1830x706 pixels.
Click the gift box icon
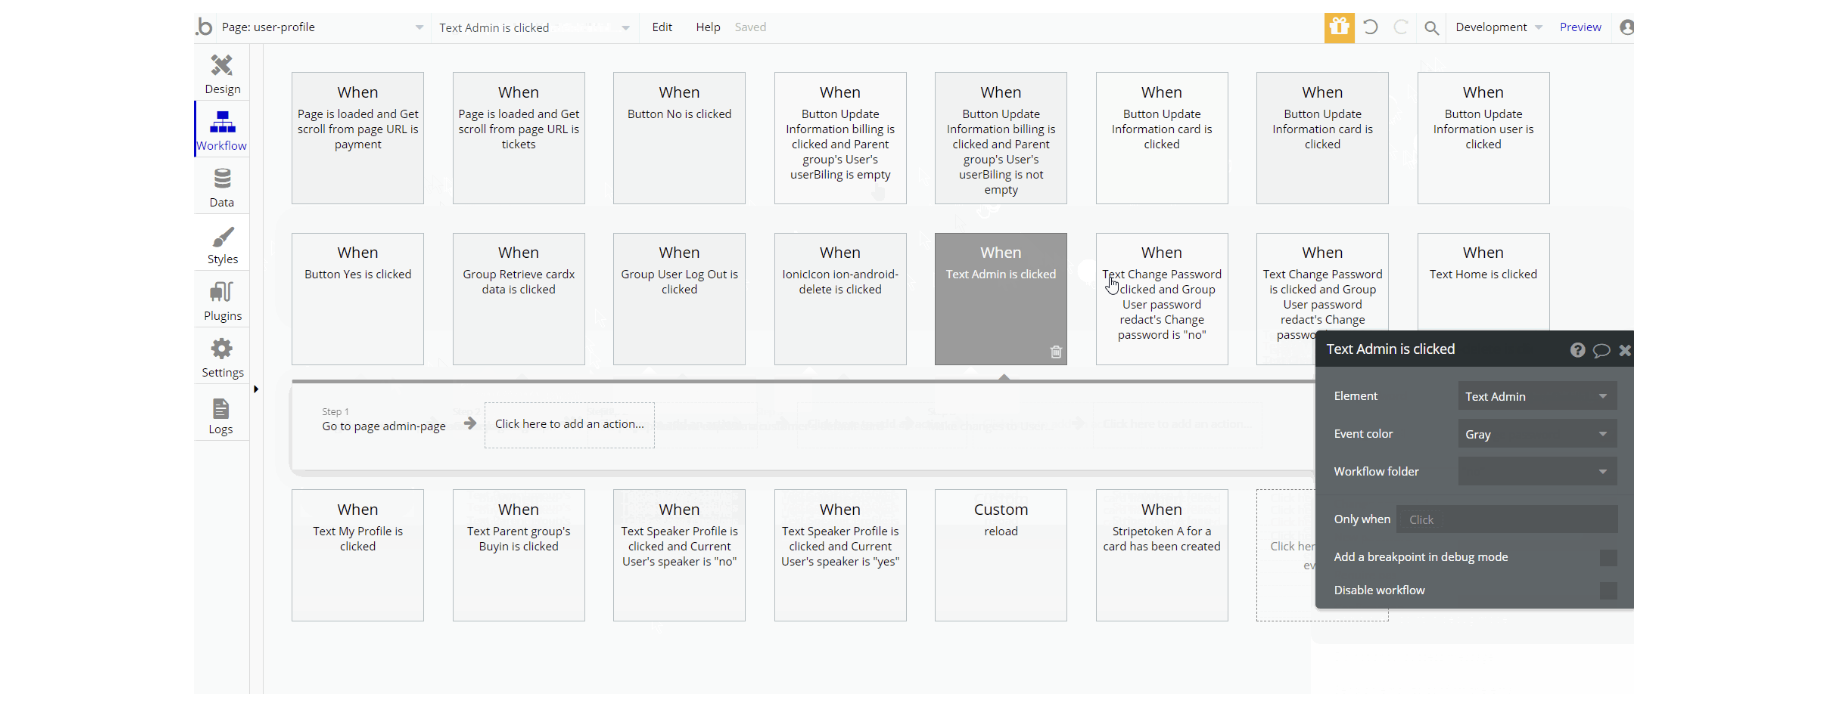pos(1339,27)
